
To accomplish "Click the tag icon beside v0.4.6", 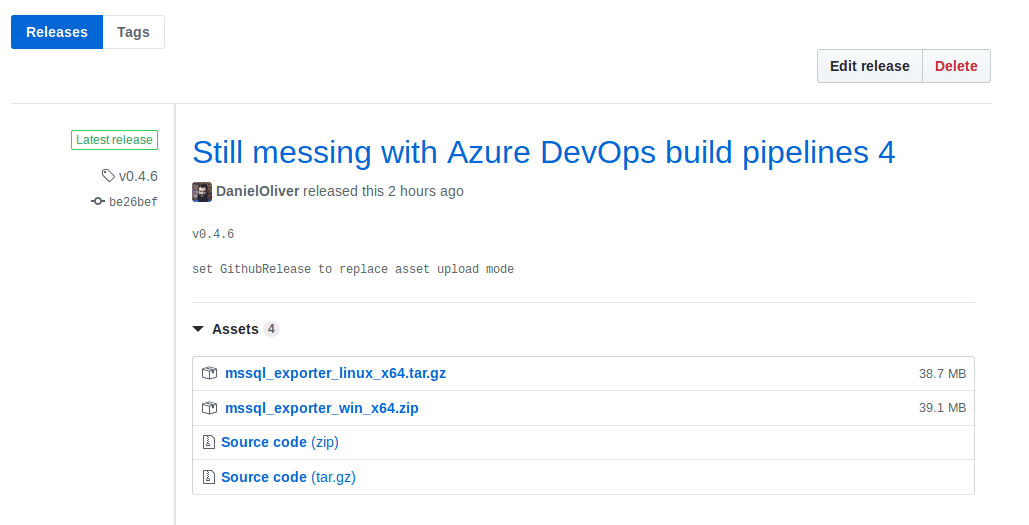I will 108,176.
